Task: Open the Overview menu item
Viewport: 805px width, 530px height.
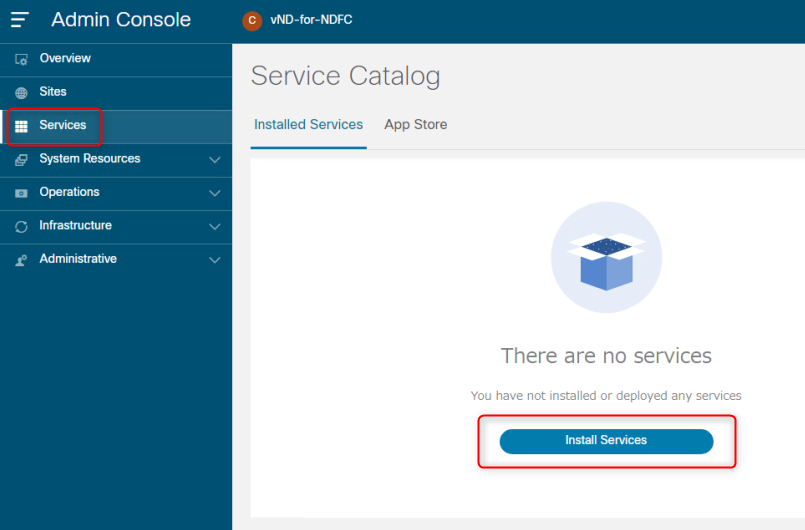Action: coord(116,60)
